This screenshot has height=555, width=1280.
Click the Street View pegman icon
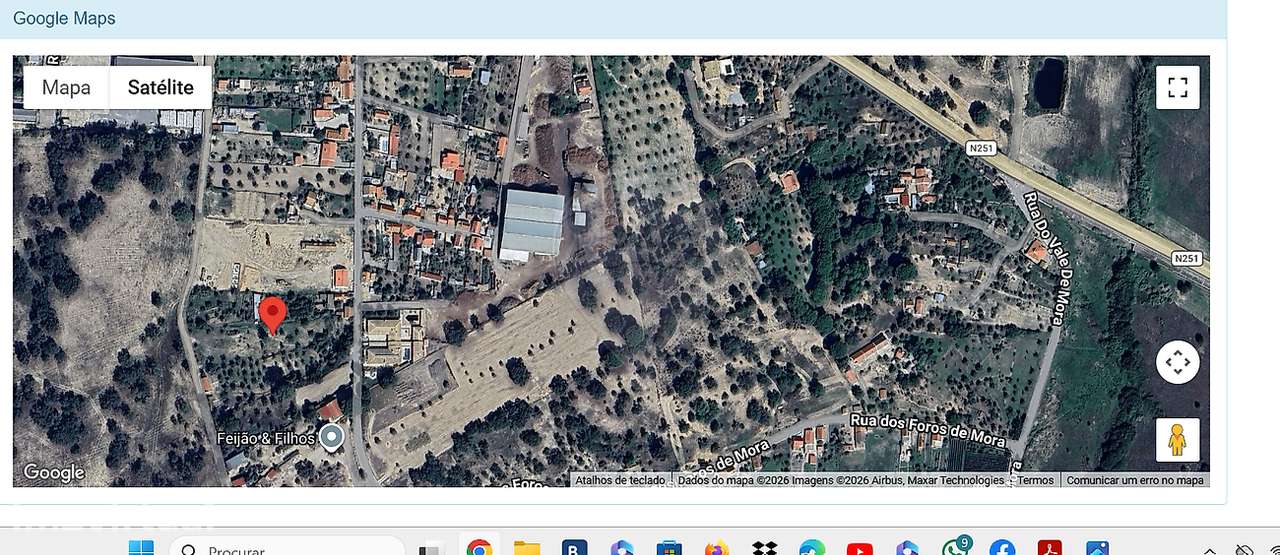coord(1177,440)
